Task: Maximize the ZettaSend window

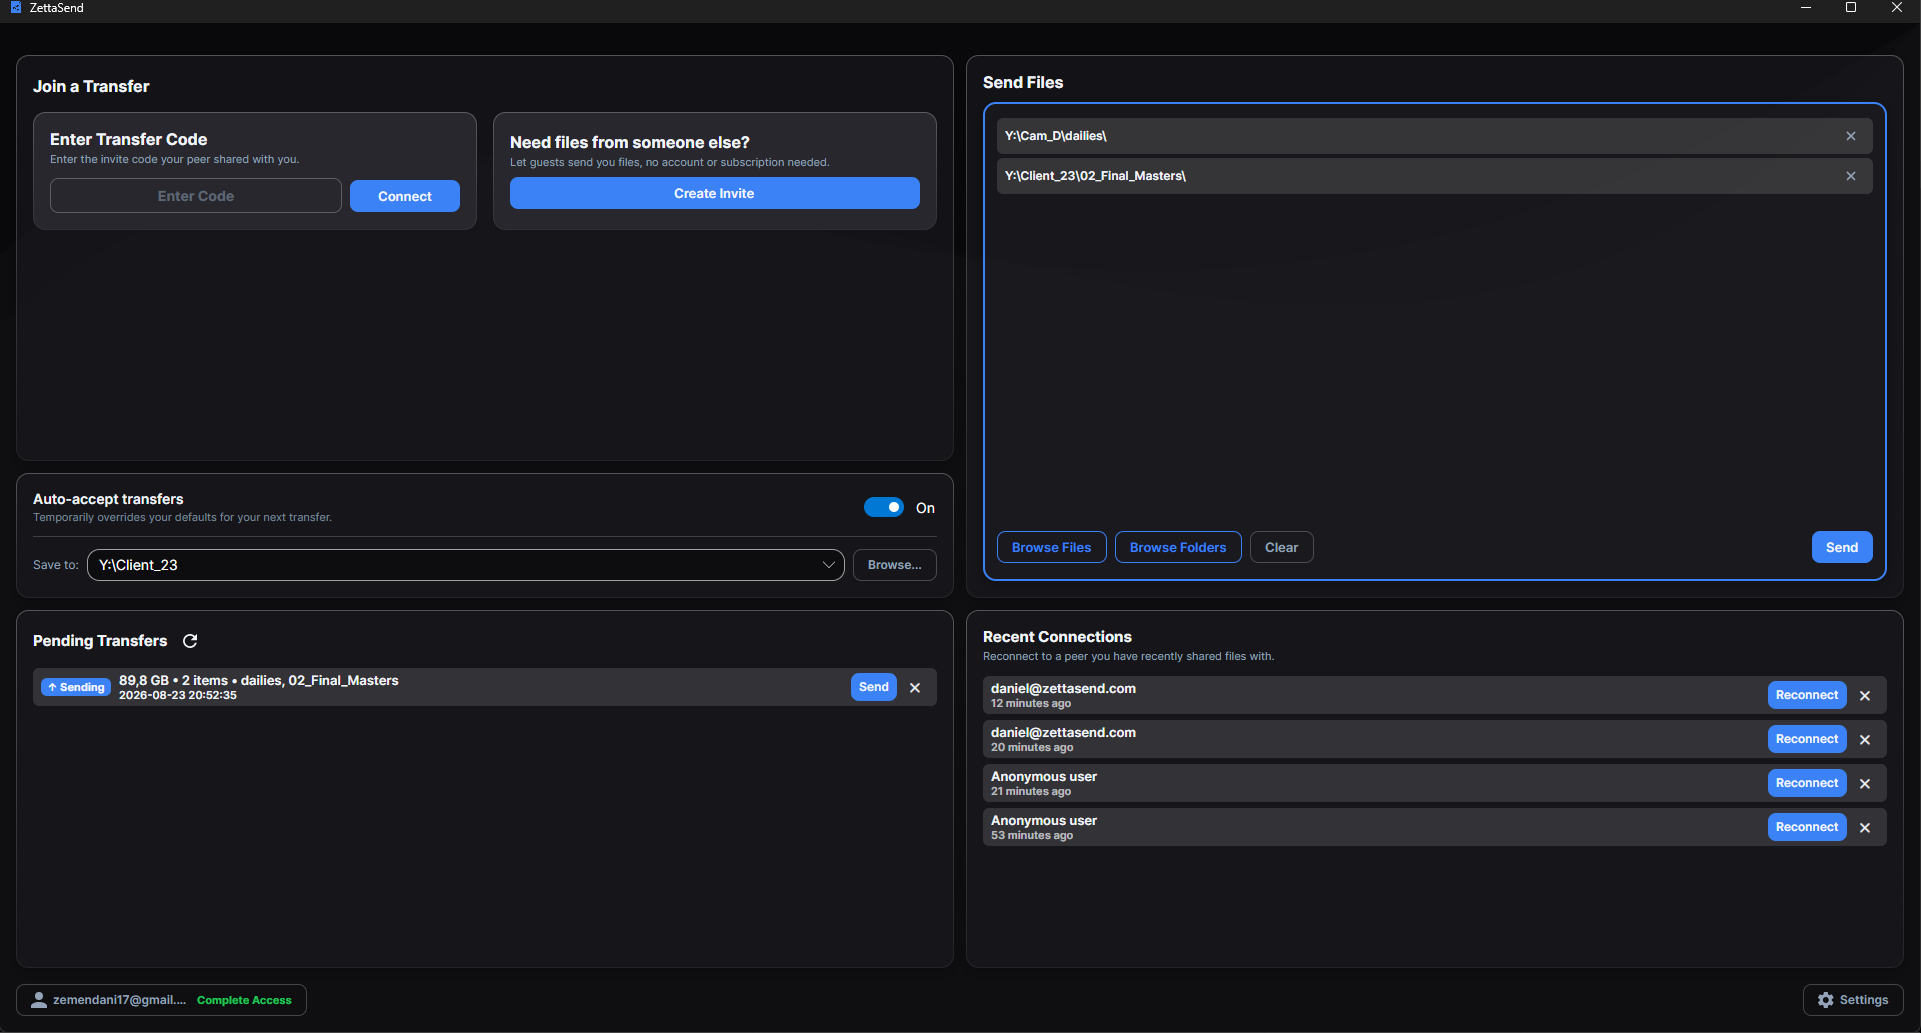Action: pyautogui.click(x=1851, y=8)
